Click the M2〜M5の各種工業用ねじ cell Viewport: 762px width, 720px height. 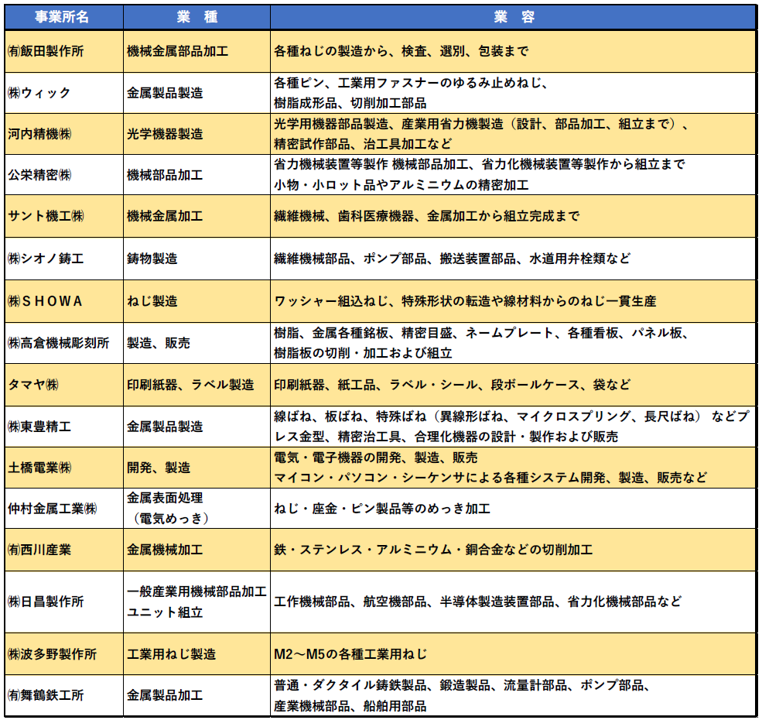(513, 654)
